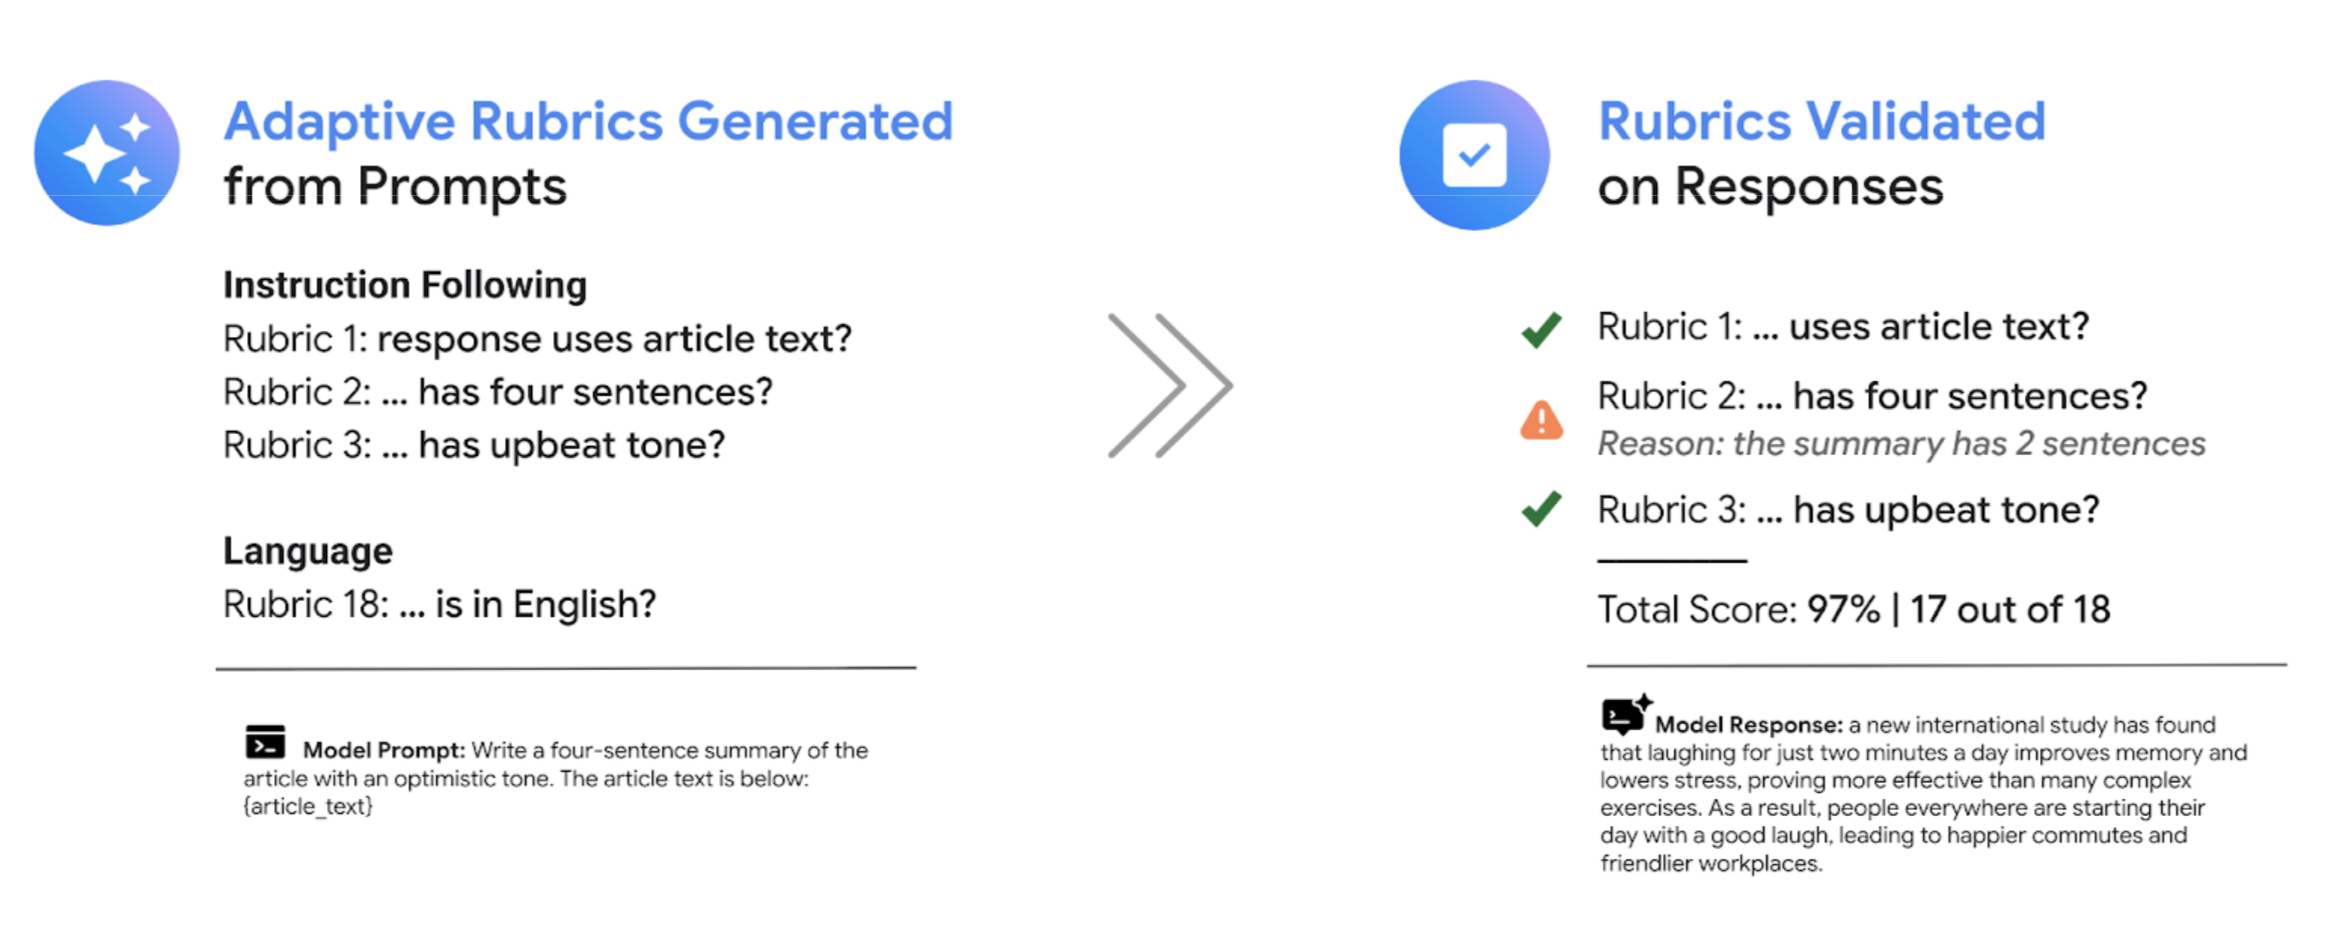The image size is (2336, 952).
Task: Click the green checkmark beside Rubric 3
Action: click(x=1541, y=509)
